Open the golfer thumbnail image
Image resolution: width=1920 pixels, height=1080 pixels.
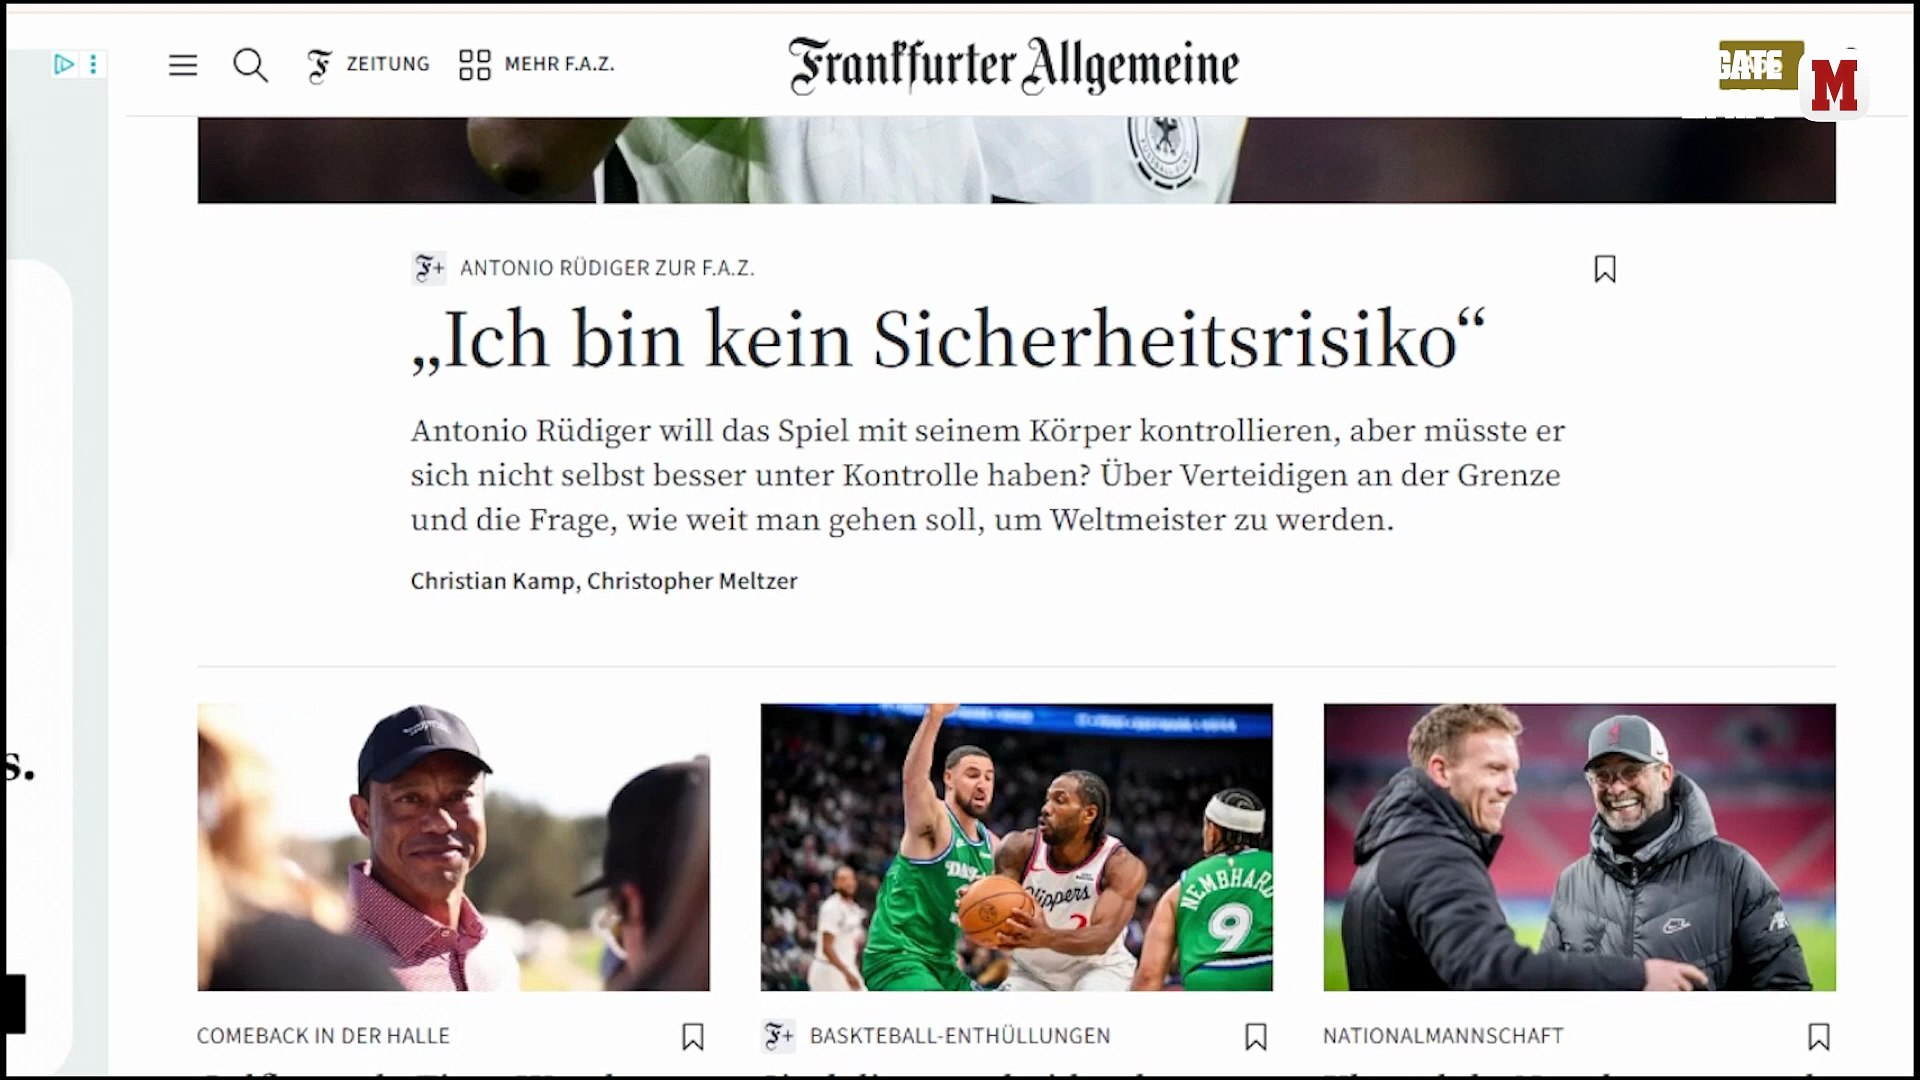click(454, 847)
